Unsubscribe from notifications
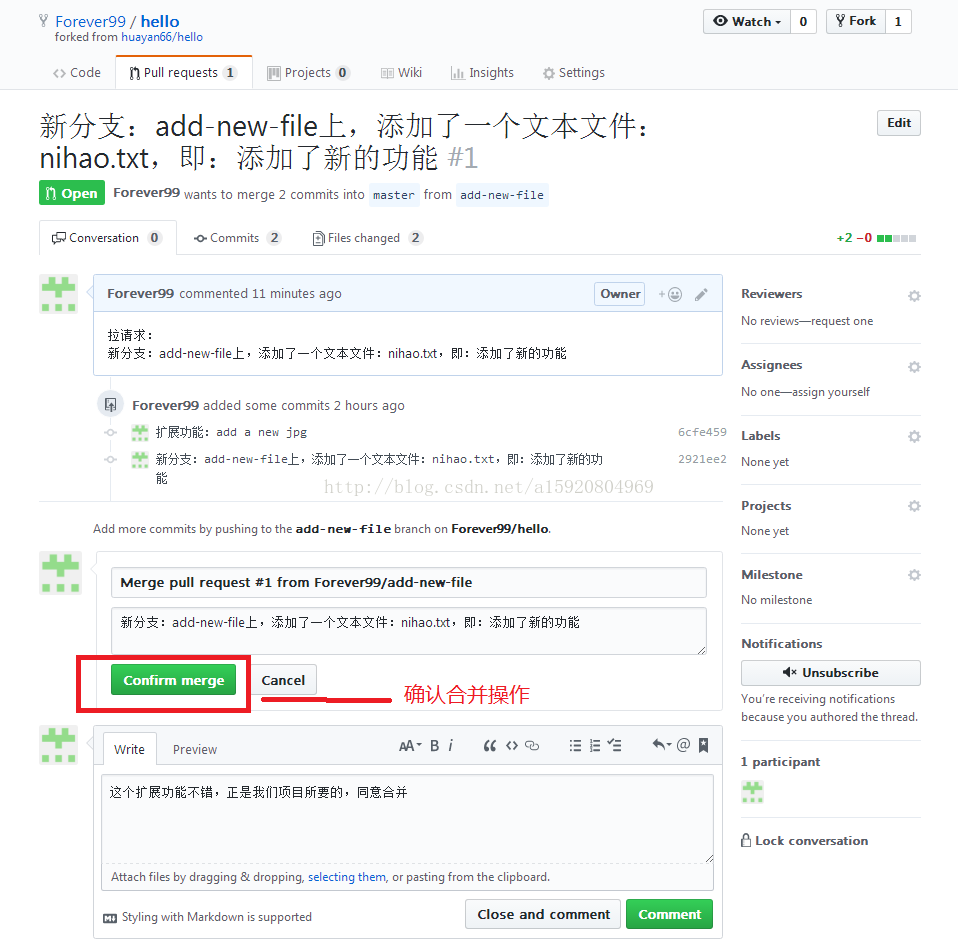The height and width of the screenshot is (952, 958). 831,673
